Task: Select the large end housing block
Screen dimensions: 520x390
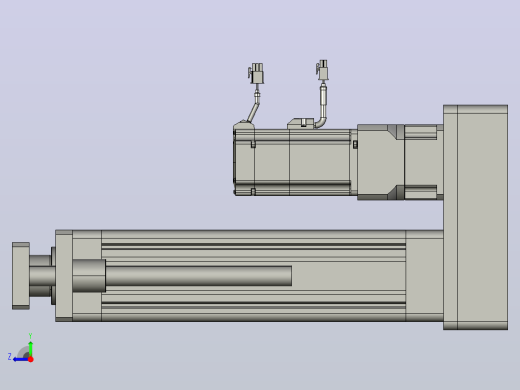Action: click(475, 217)
